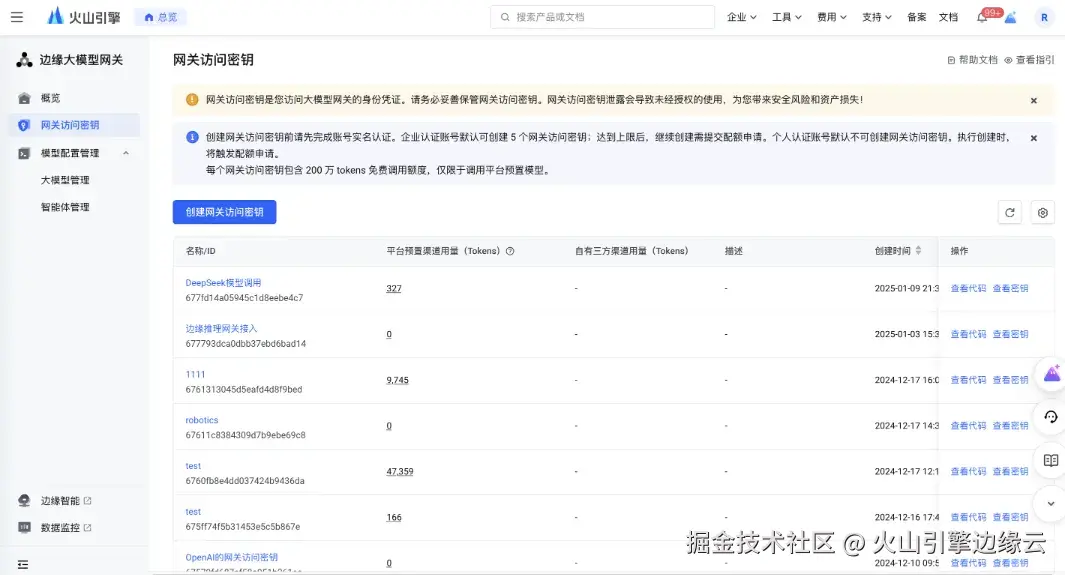1065x575 pixels.
Task: Open the 数据监控 external link
Action: point(65,527)
